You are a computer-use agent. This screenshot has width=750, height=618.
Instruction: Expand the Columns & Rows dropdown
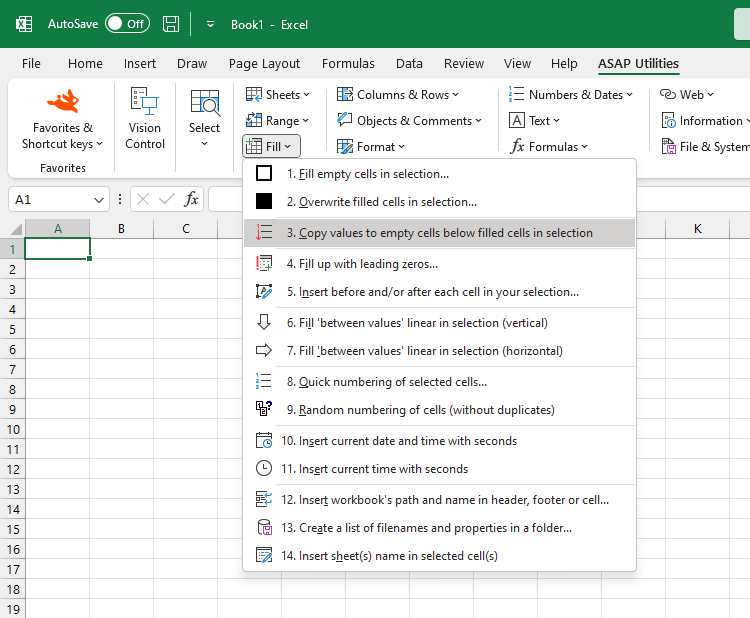(398, 95)
